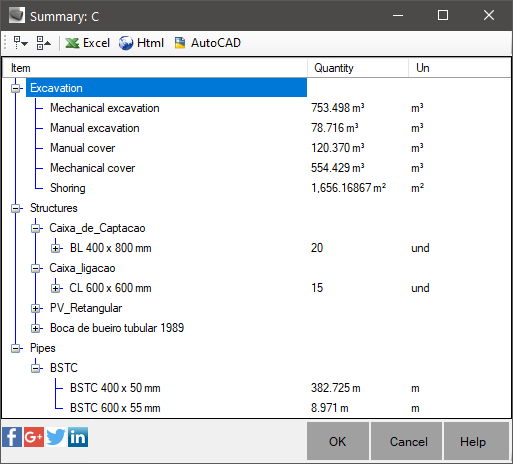Select the Mechanical excavation row

[105, 108]
